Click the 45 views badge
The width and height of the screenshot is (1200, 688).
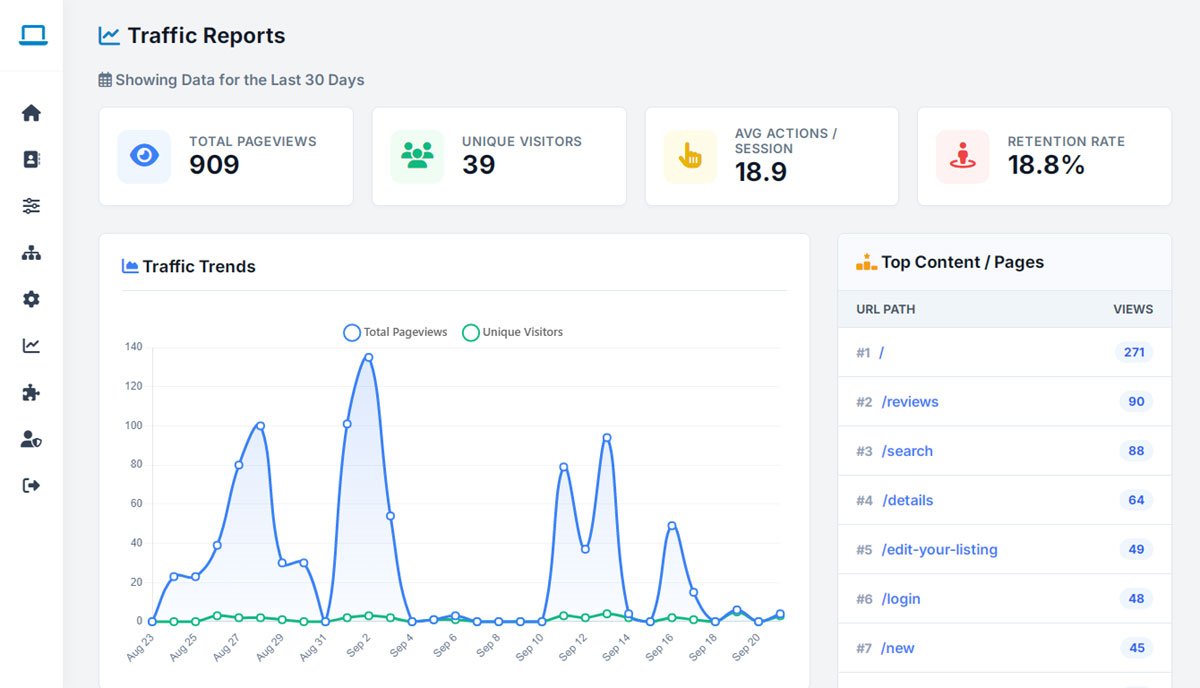[1136, 648]
